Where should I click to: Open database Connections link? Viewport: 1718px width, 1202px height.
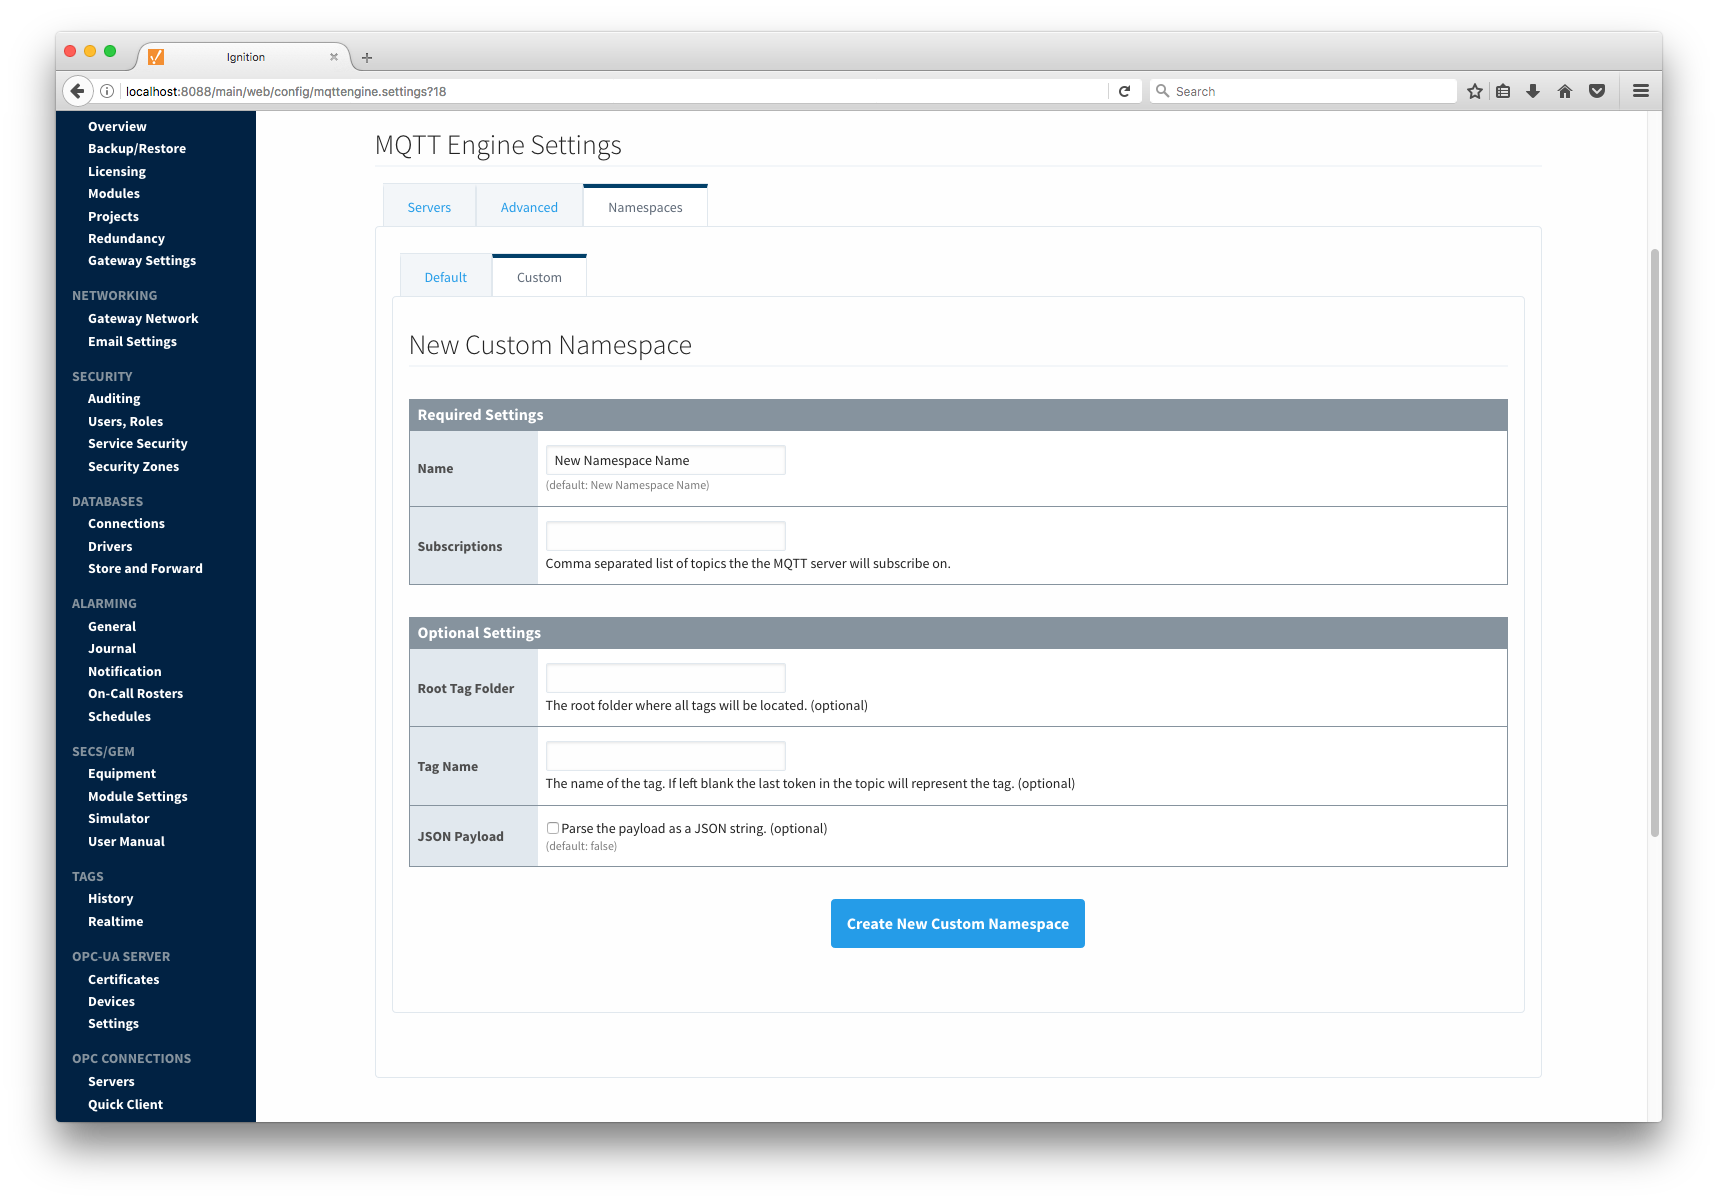pos(126,524)
